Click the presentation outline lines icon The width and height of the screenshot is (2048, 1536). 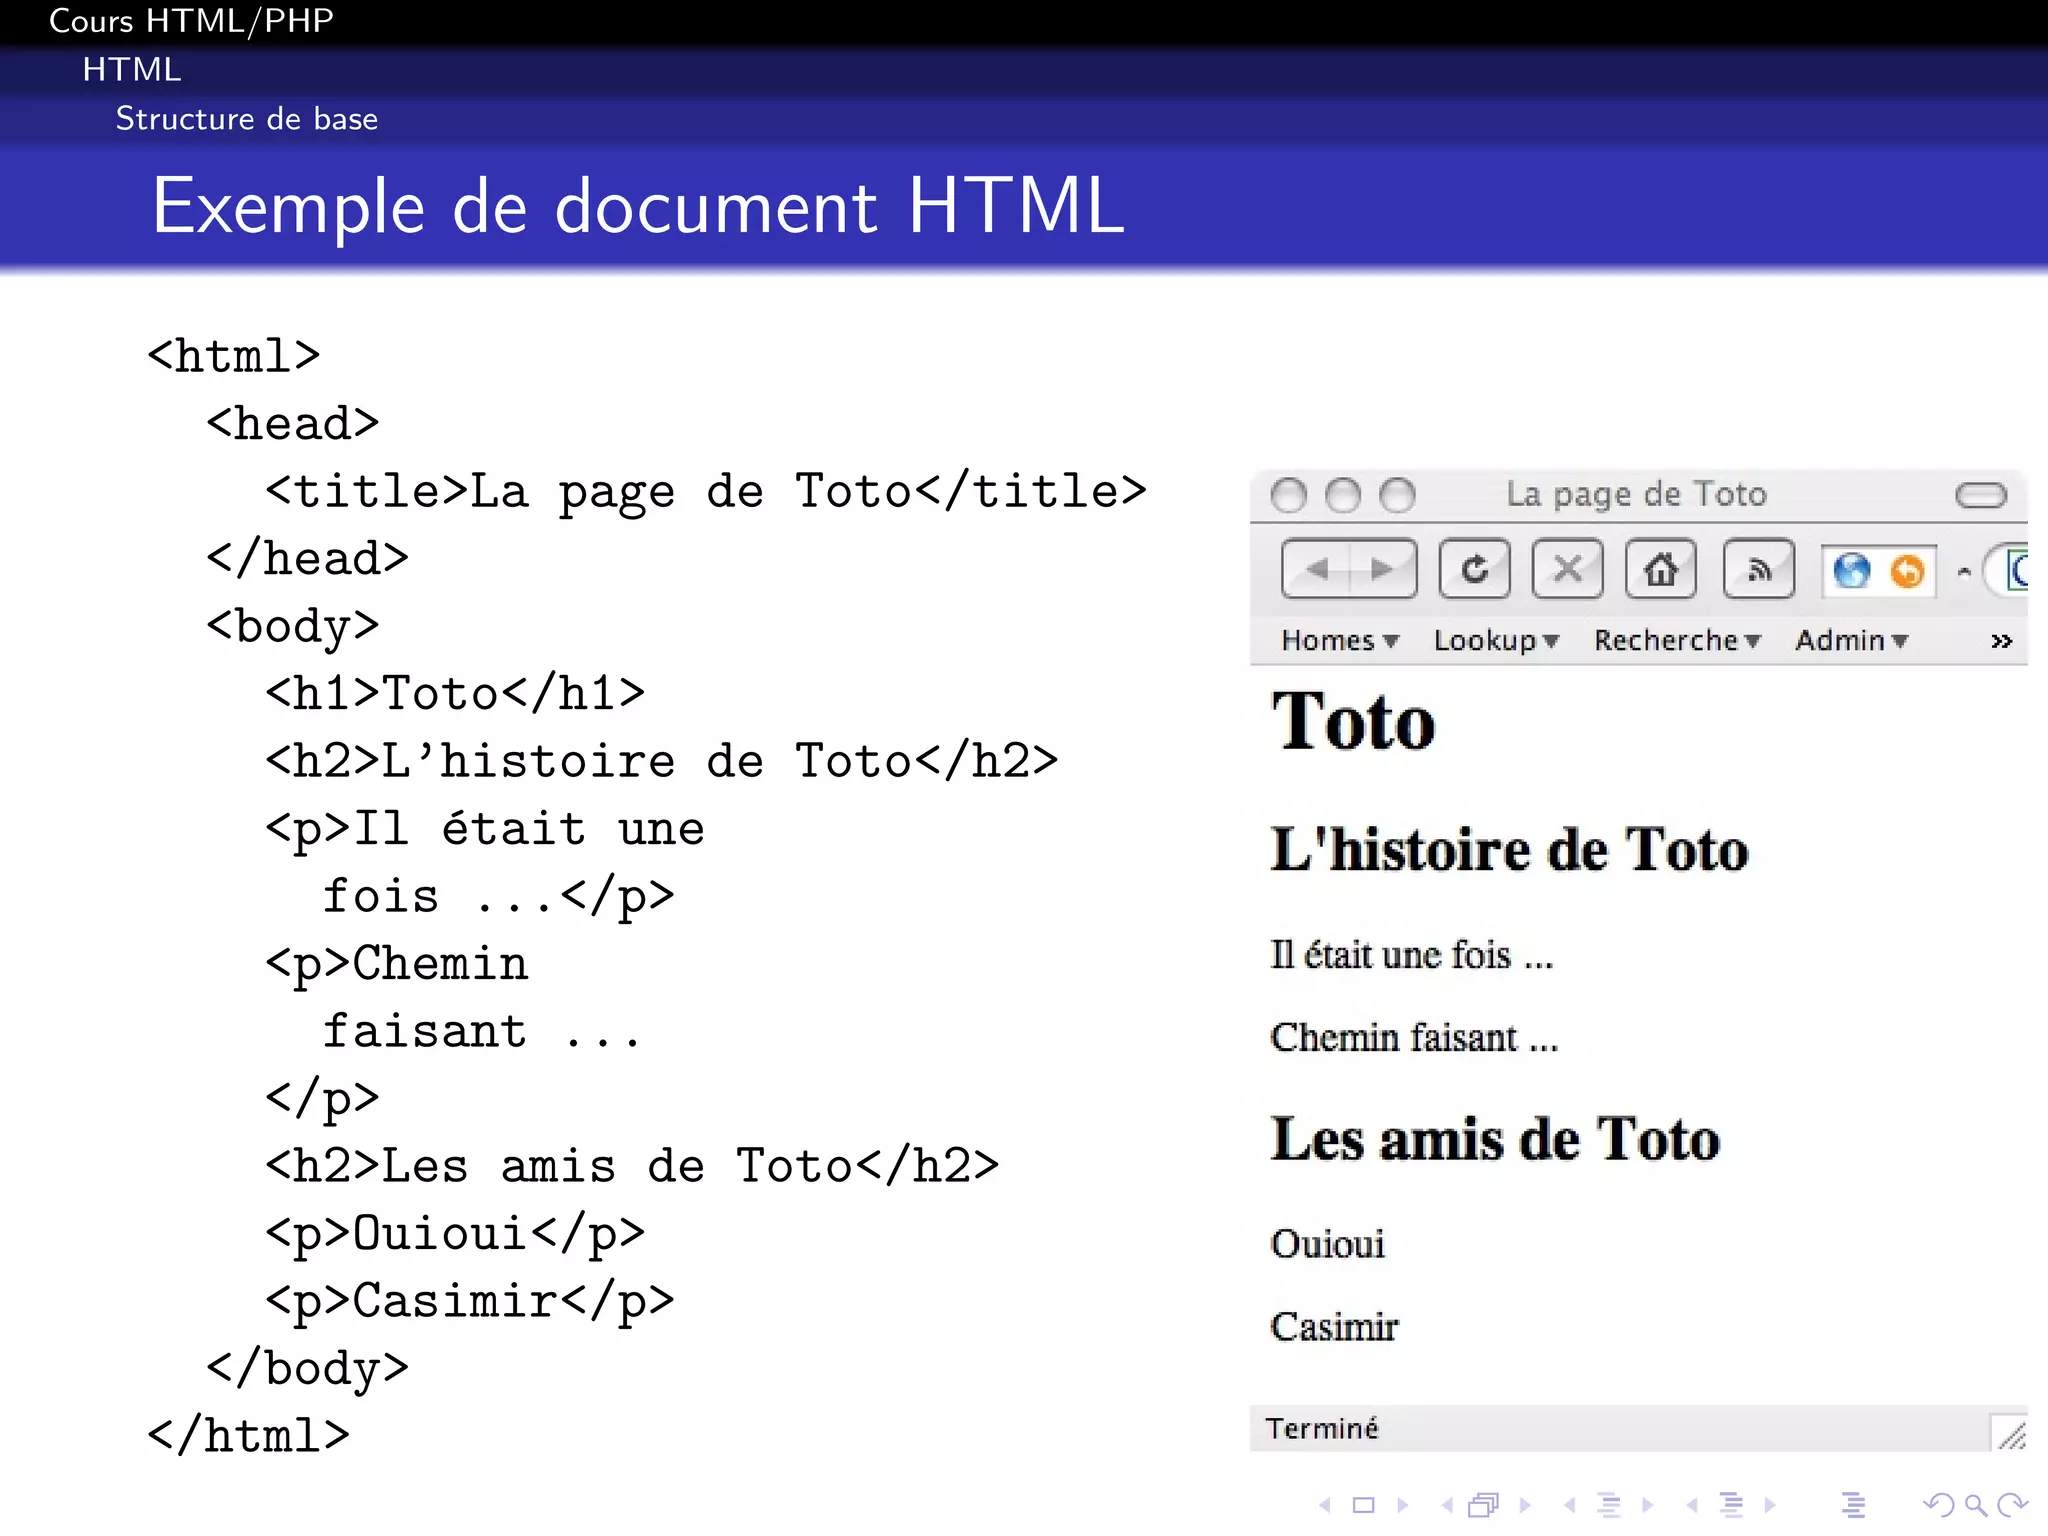coord(1853,1505)
